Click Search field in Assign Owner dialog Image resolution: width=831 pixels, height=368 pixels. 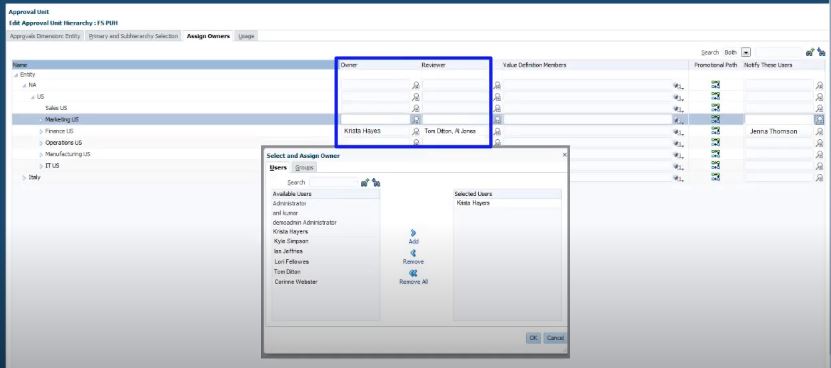pyautogui.click(x=333, y=182)
